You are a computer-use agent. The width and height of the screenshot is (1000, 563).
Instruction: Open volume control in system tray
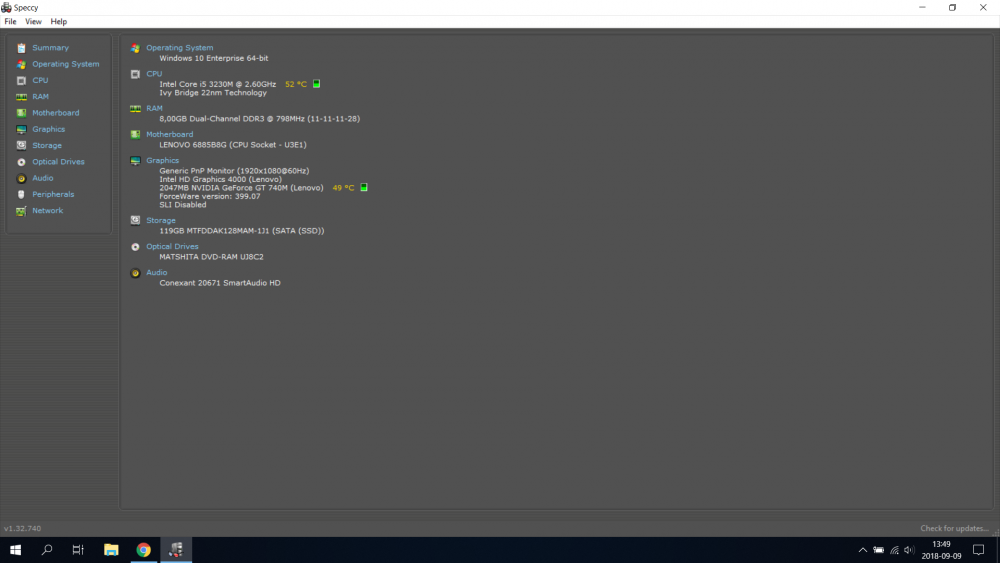(909, 550)
